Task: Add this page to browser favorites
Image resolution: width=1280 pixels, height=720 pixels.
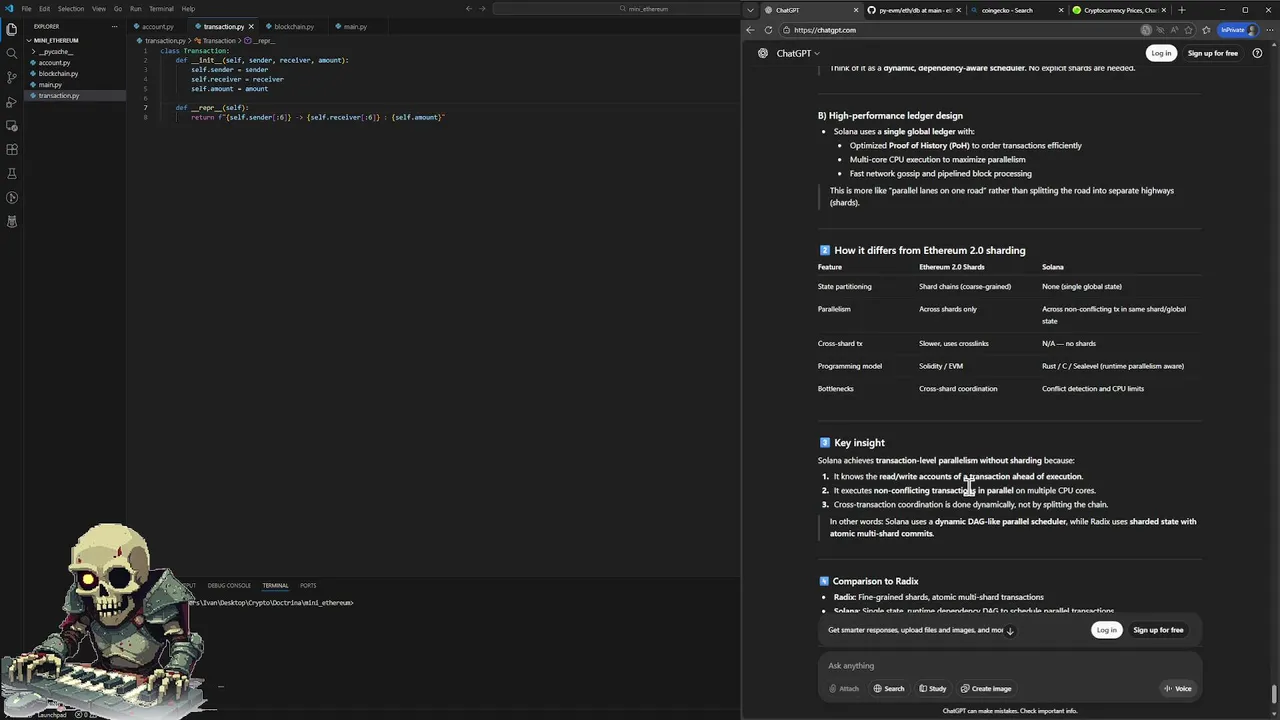Action: tap(1176, 30)
